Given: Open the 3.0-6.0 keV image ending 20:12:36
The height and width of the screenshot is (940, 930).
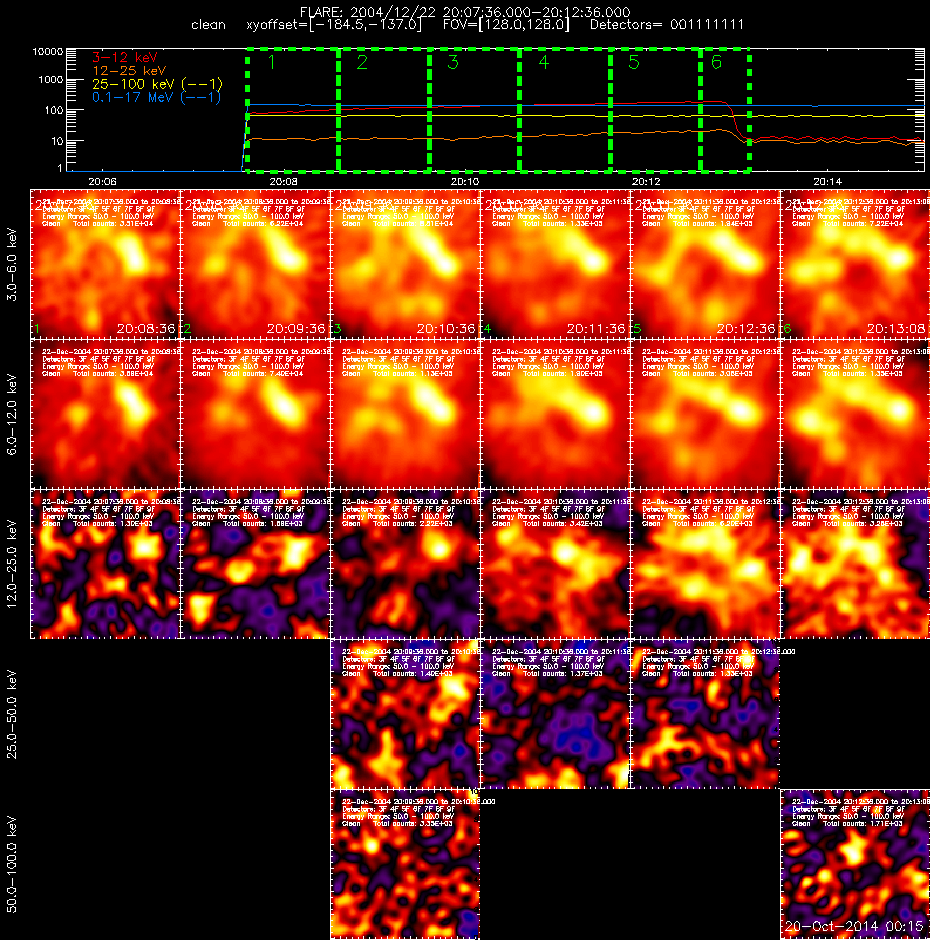Looking at the screenshot, I should [705, 264].
